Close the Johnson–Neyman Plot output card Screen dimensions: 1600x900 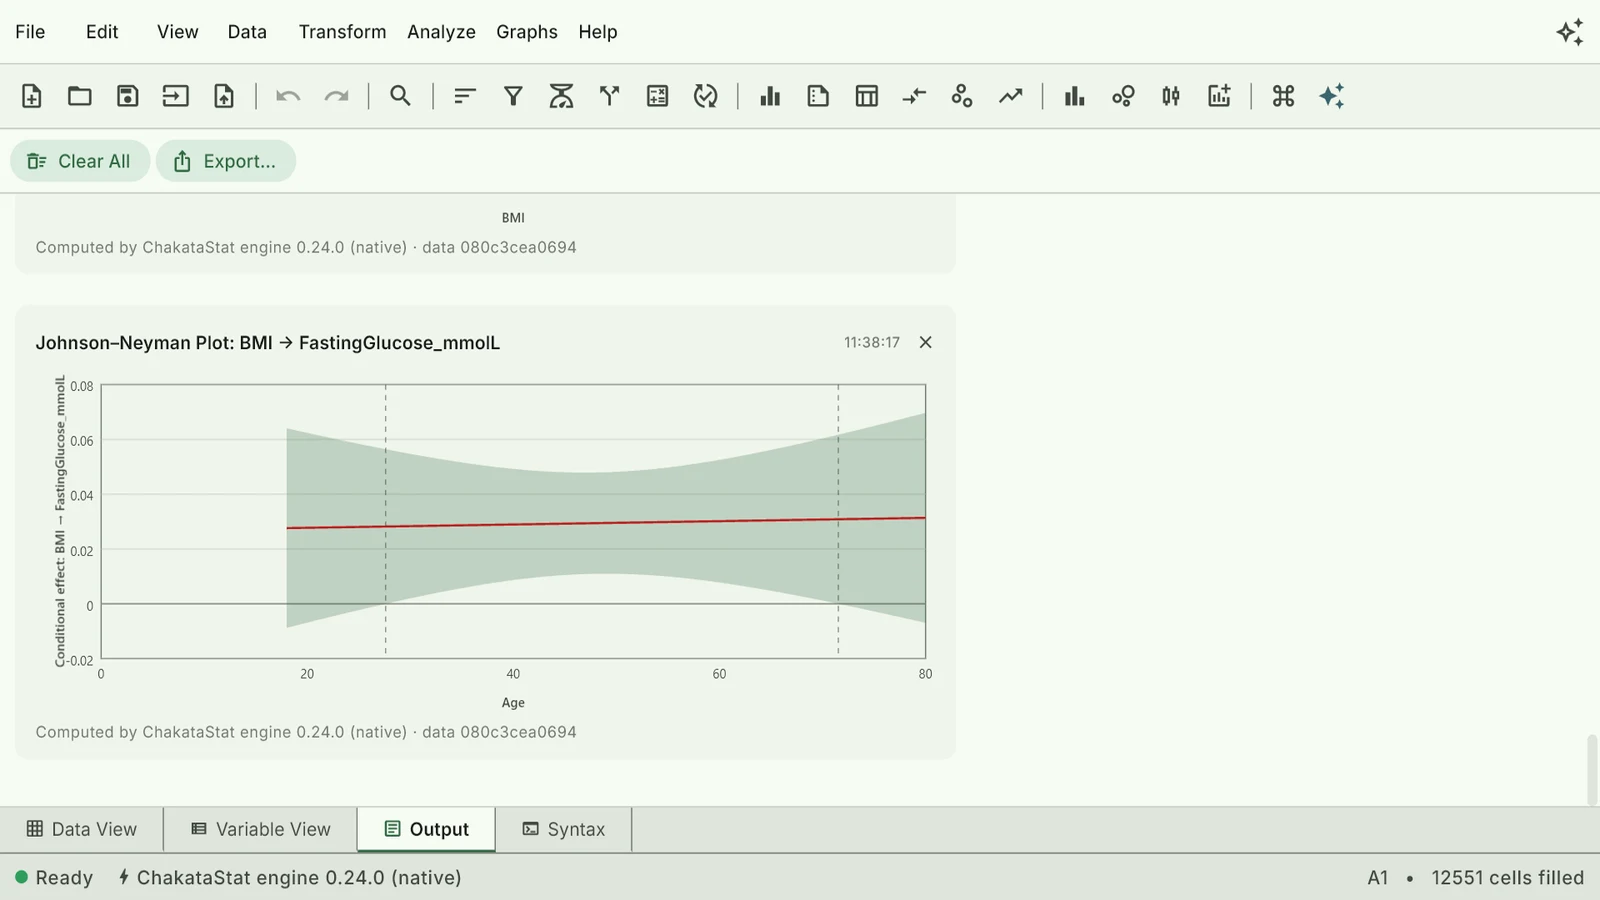pos(926,342)
